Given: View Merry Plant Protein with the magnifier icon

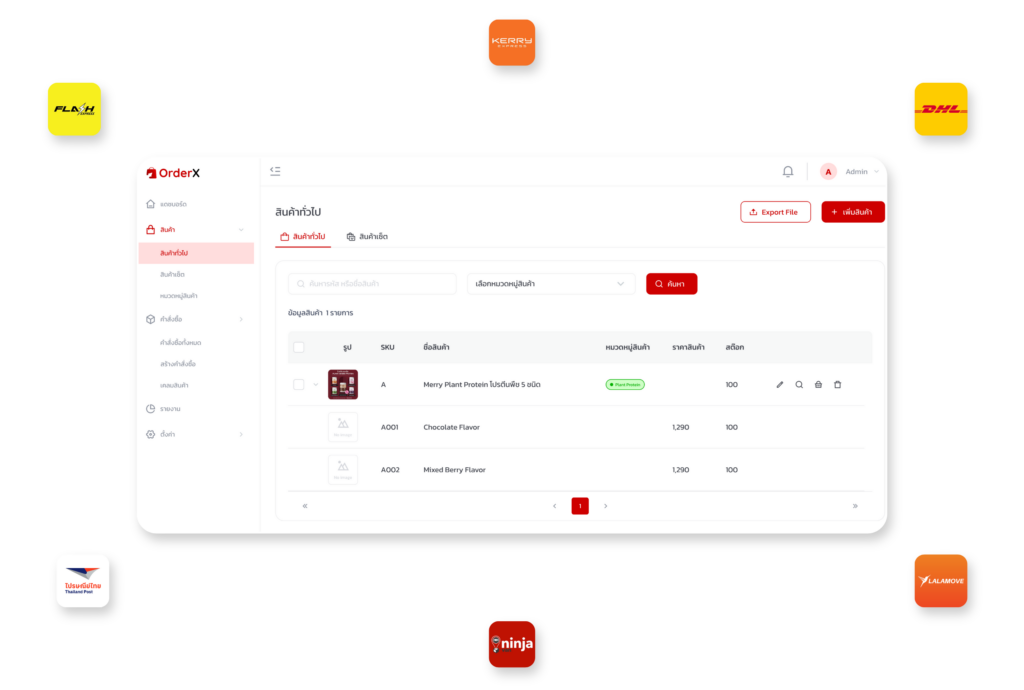Looking at the screenshot, I should [x=799, y=384].
